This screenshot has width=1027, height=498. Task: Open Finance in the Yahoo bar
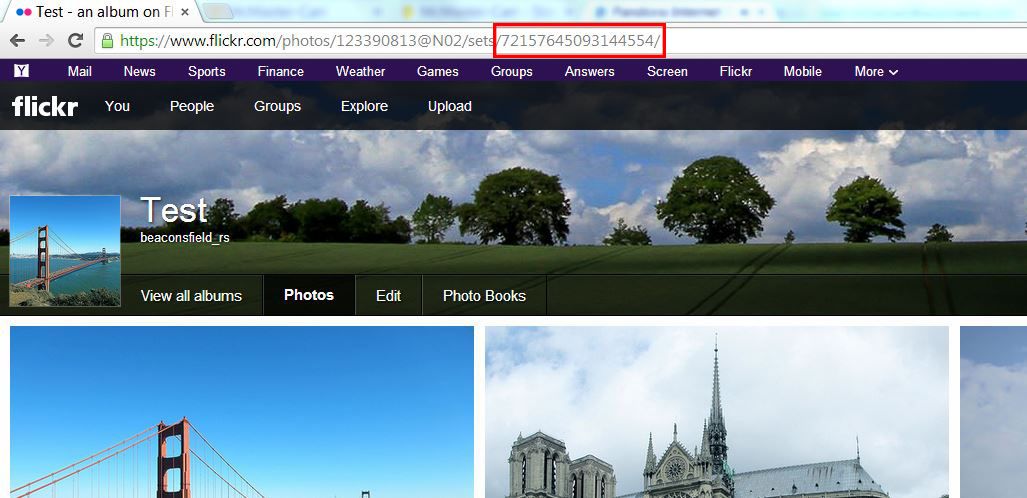click(280, 71)
